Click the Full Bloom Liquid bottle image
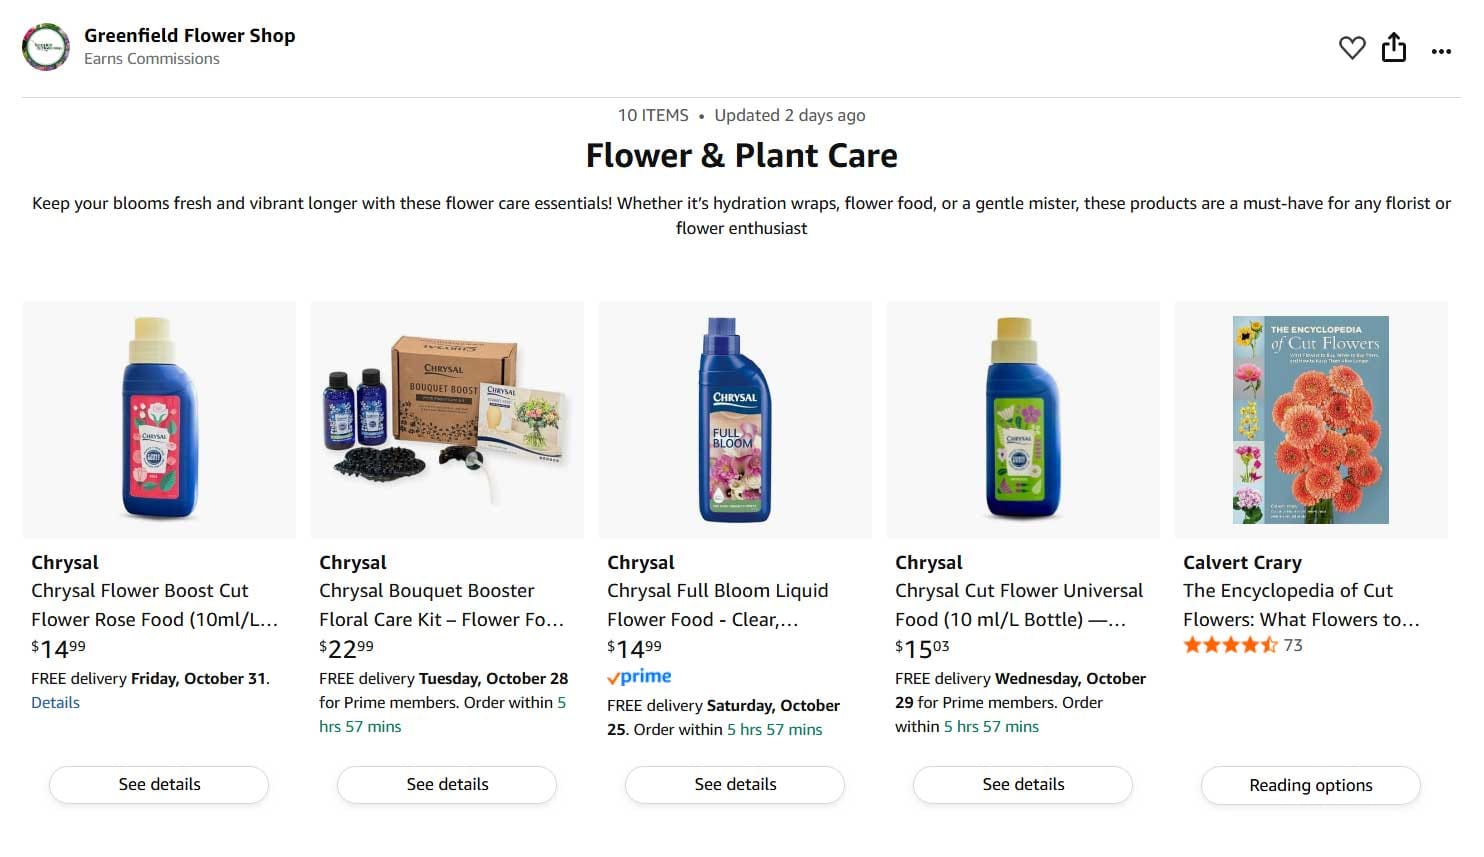The image size is (1484, 857). pyautogui.click(x=734, y=419)
